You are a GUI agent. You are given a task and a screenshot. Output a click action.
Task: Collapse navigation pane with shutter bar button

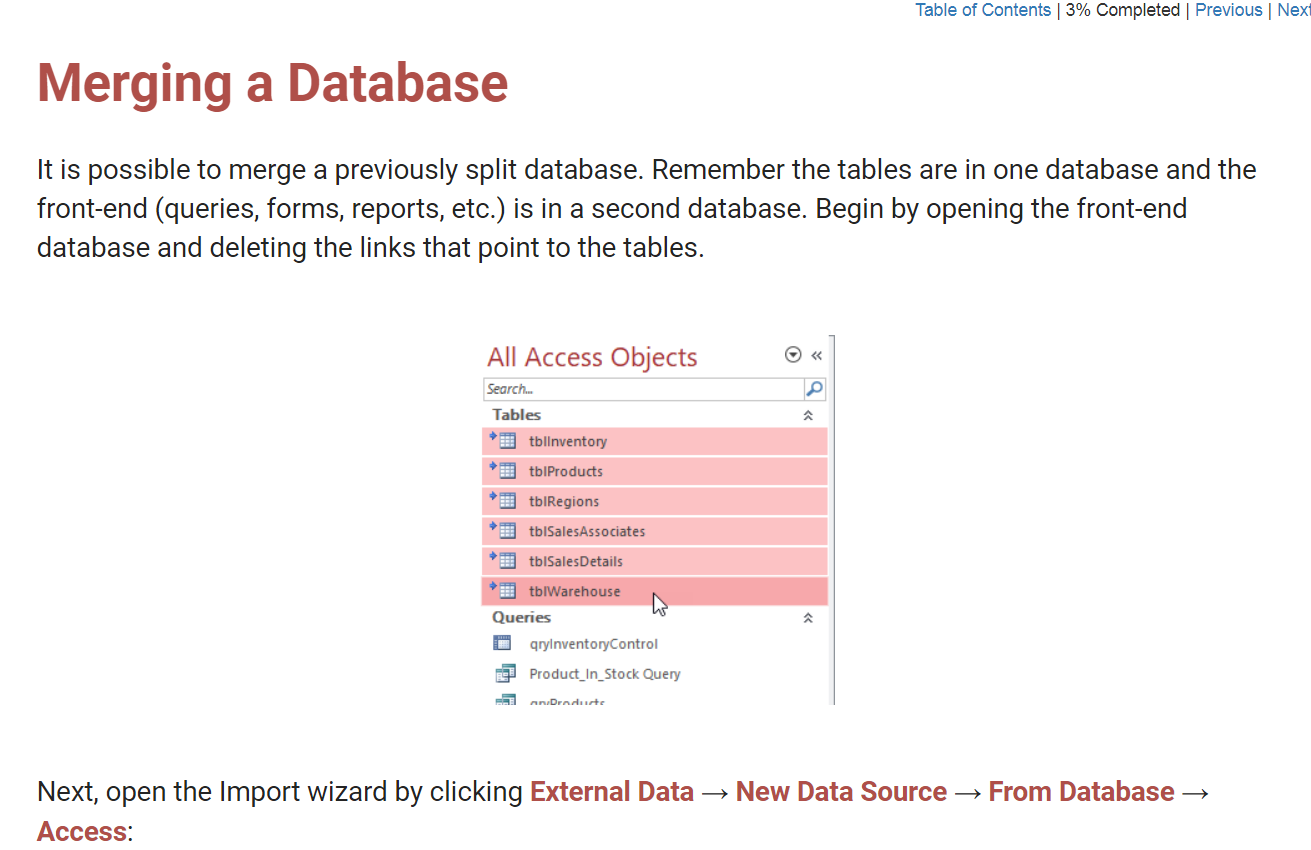(816, 355)
